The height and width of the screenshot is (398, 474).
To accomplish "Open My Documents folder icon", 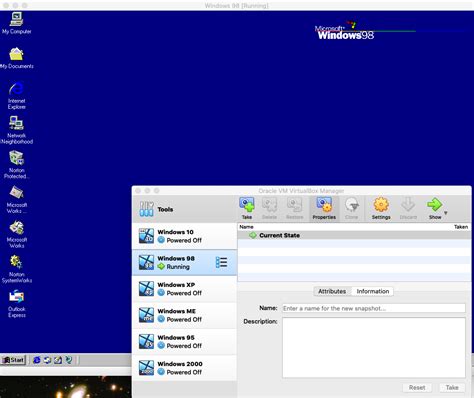I will click(x=16, y=57).
